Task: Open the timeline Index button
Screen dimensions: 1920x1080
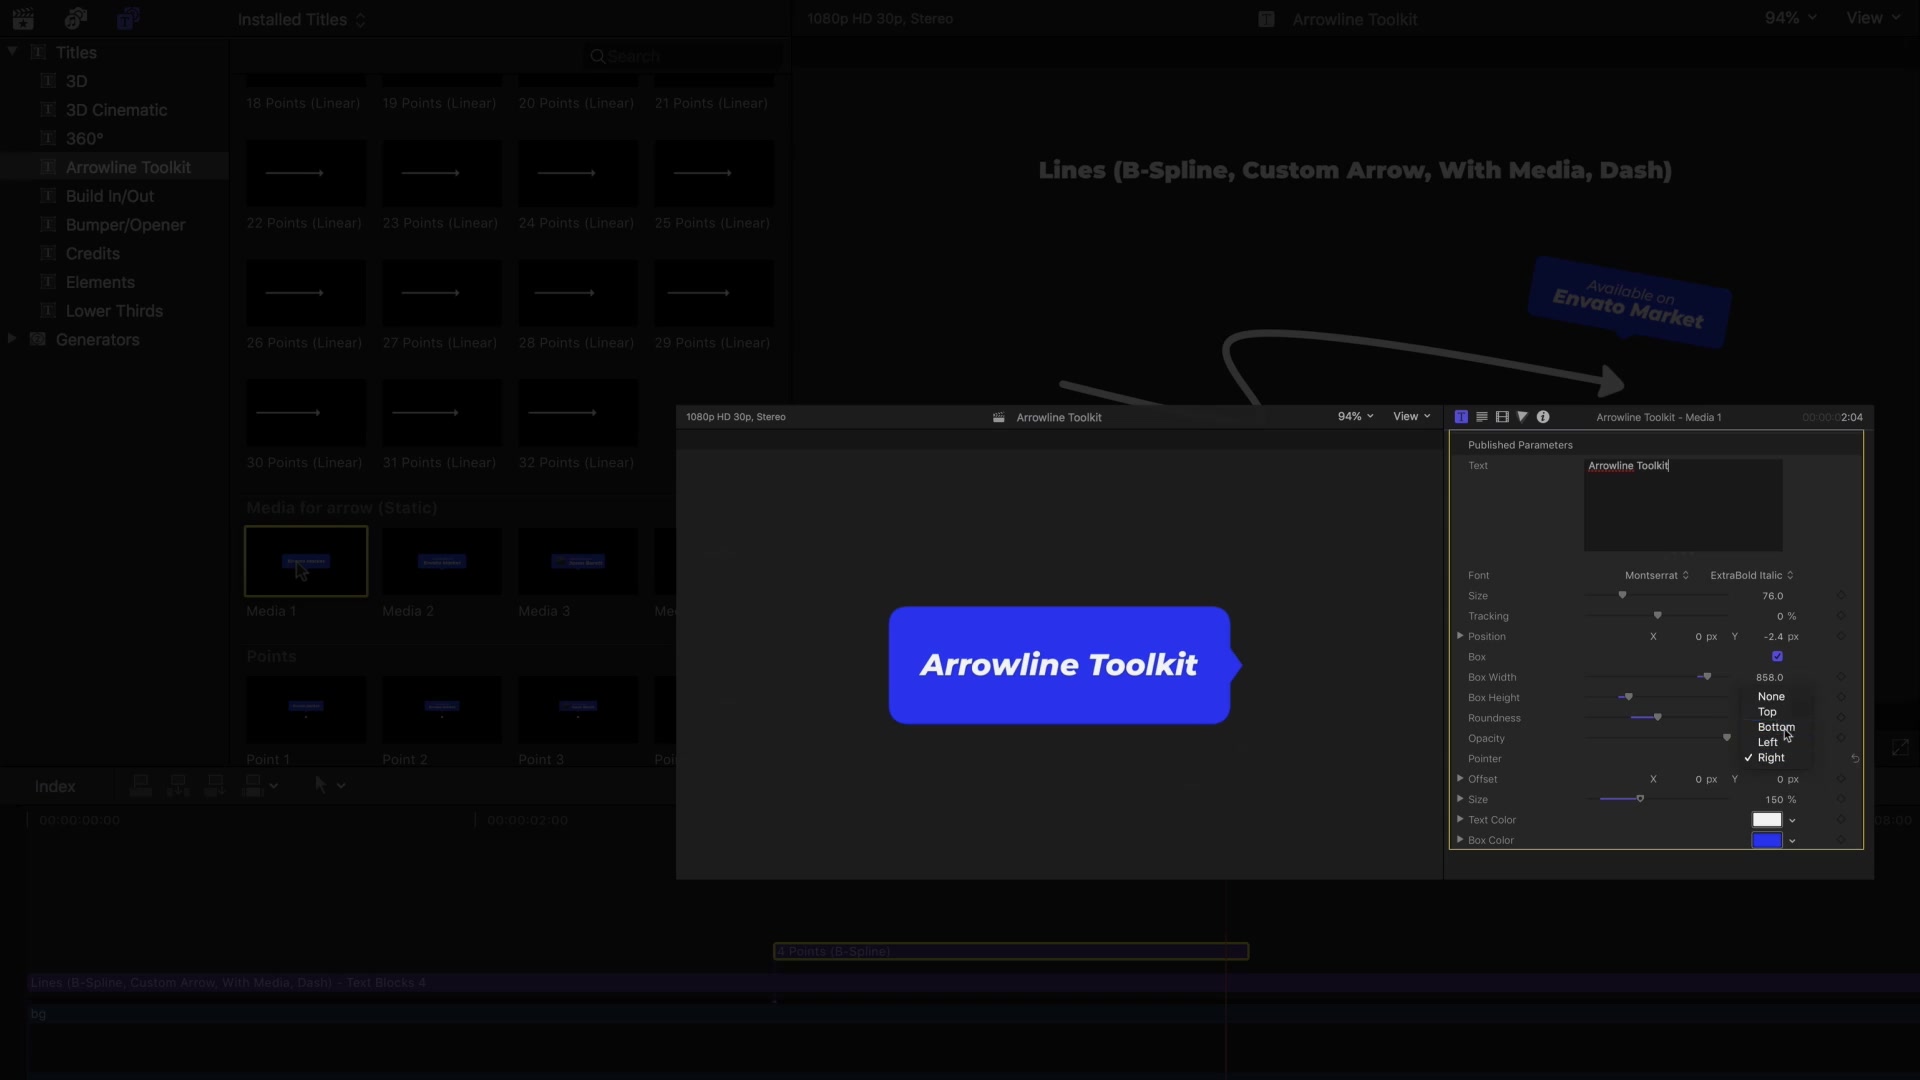Action: coord(55,786)
